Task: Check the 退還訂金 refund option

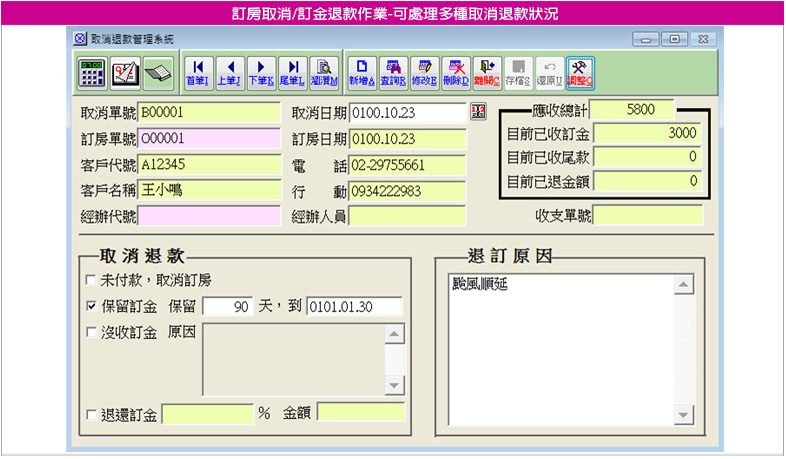Action: tap(92, 414)
